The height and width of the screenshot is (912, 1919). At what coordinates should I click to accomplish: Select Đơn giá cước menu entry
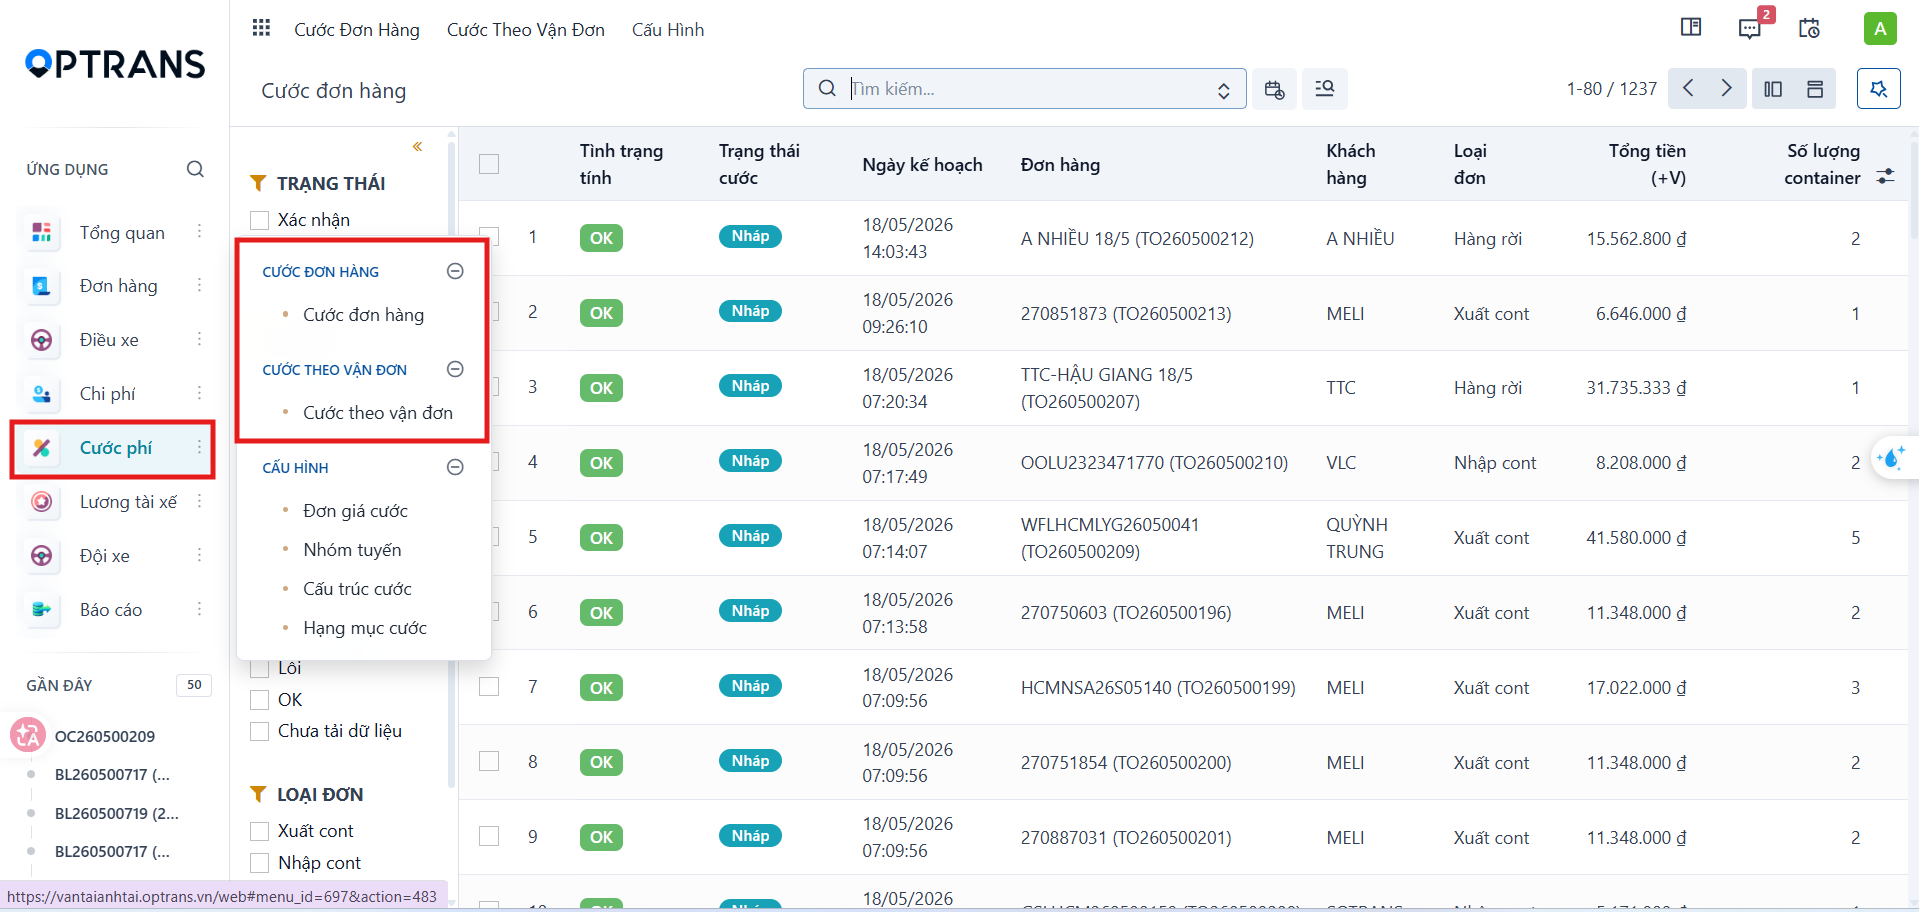[x=355, y=511]
